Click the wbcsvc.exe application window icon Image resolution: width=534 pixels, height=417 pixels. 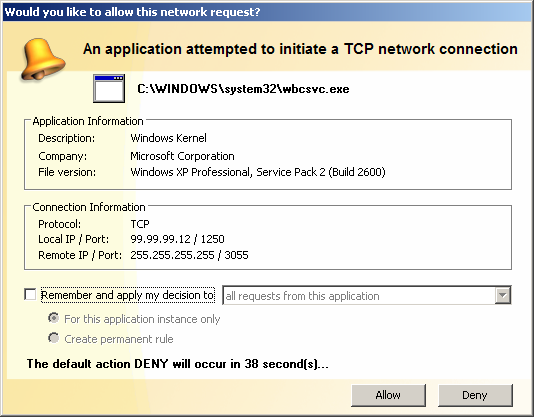coord(109,89)
